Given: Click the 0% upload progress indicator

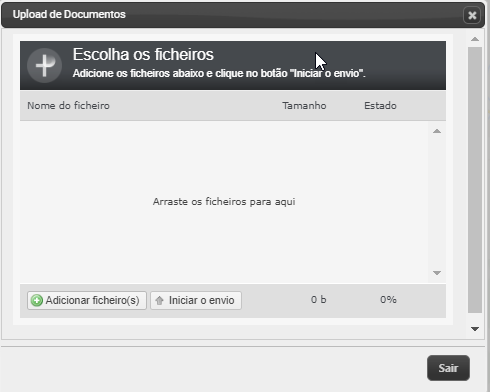Looking at the screenshot, I should pos(388,300).
